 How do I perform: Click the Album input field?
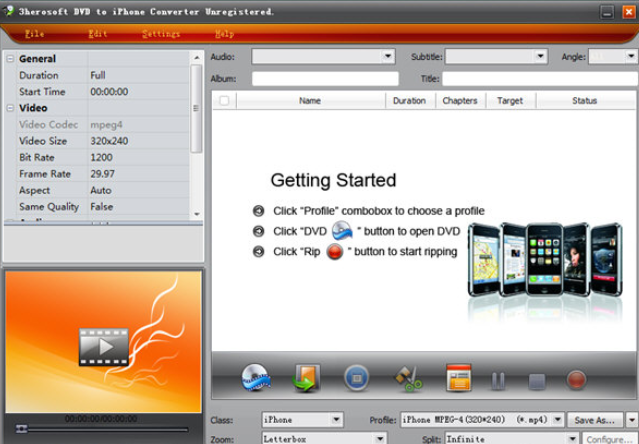325,79
